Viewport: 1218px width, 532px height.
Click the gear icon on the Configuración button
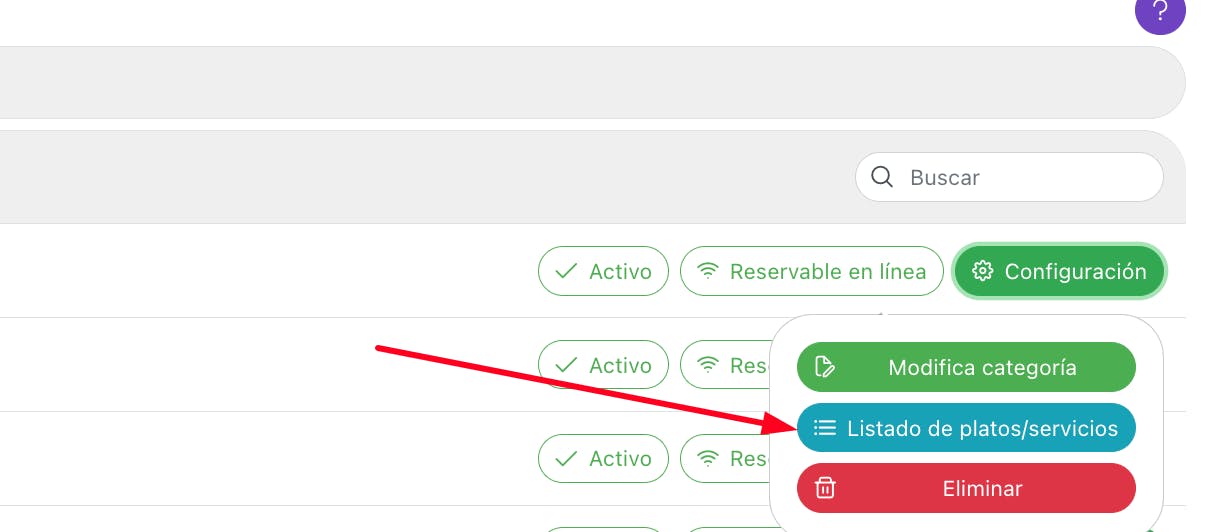tap(982, 271)
